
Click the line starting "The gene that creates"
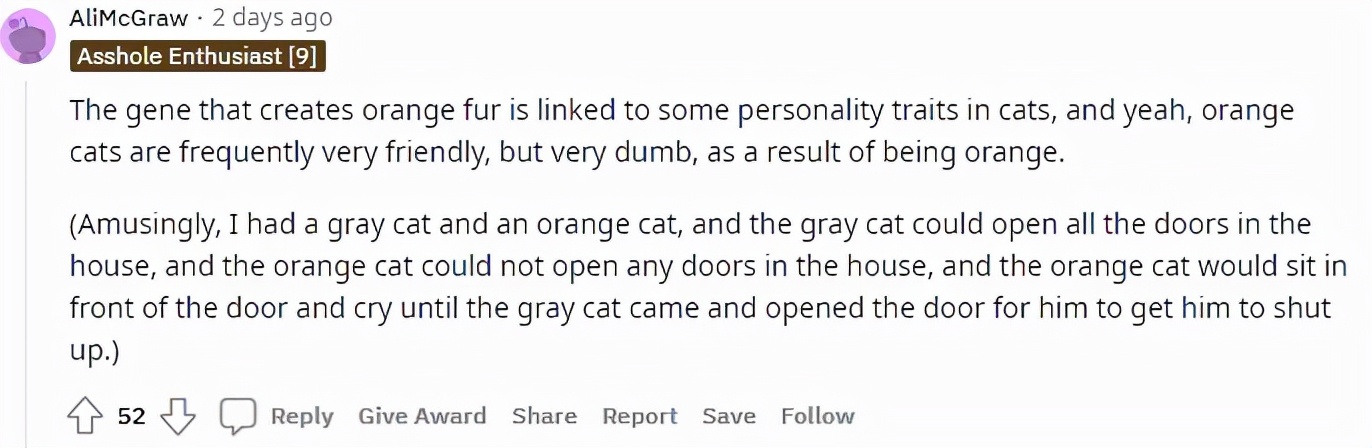pos(682,110)
